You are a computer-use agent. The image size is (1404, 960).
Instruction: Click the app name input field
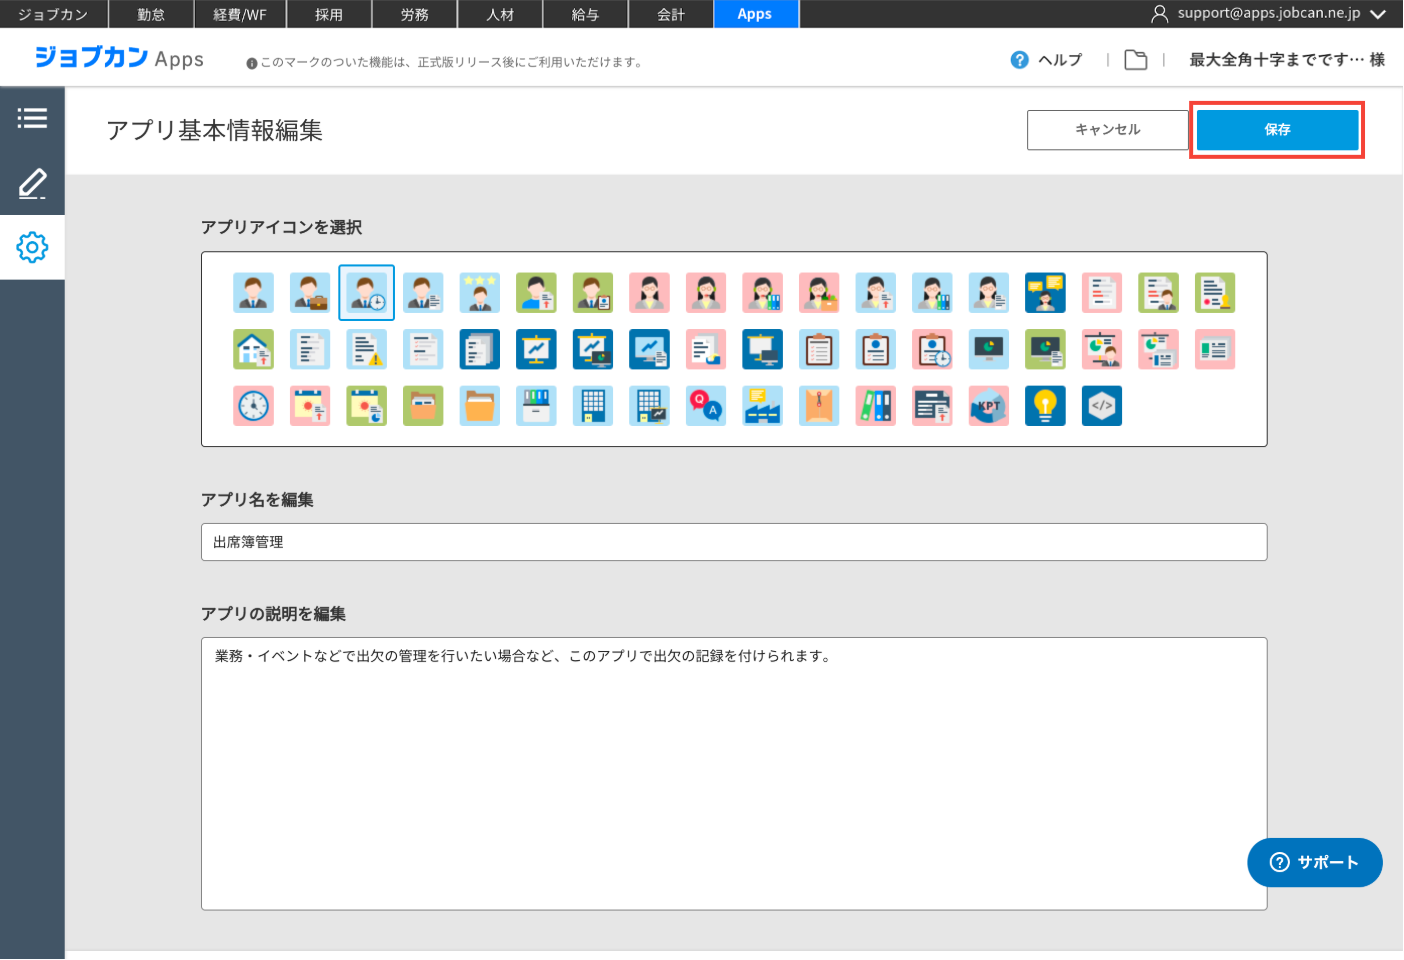click(x=733, y=542)
